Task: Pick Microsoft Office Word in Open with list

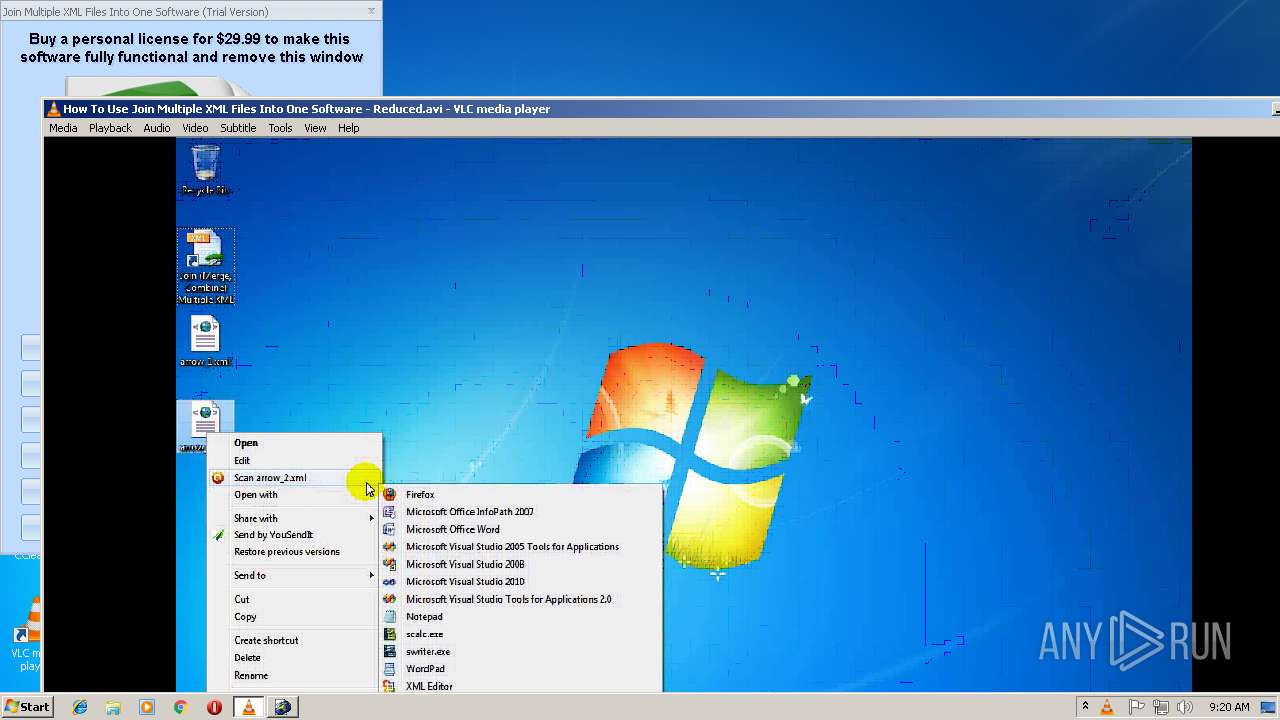Action: click(x=453, y=530)
